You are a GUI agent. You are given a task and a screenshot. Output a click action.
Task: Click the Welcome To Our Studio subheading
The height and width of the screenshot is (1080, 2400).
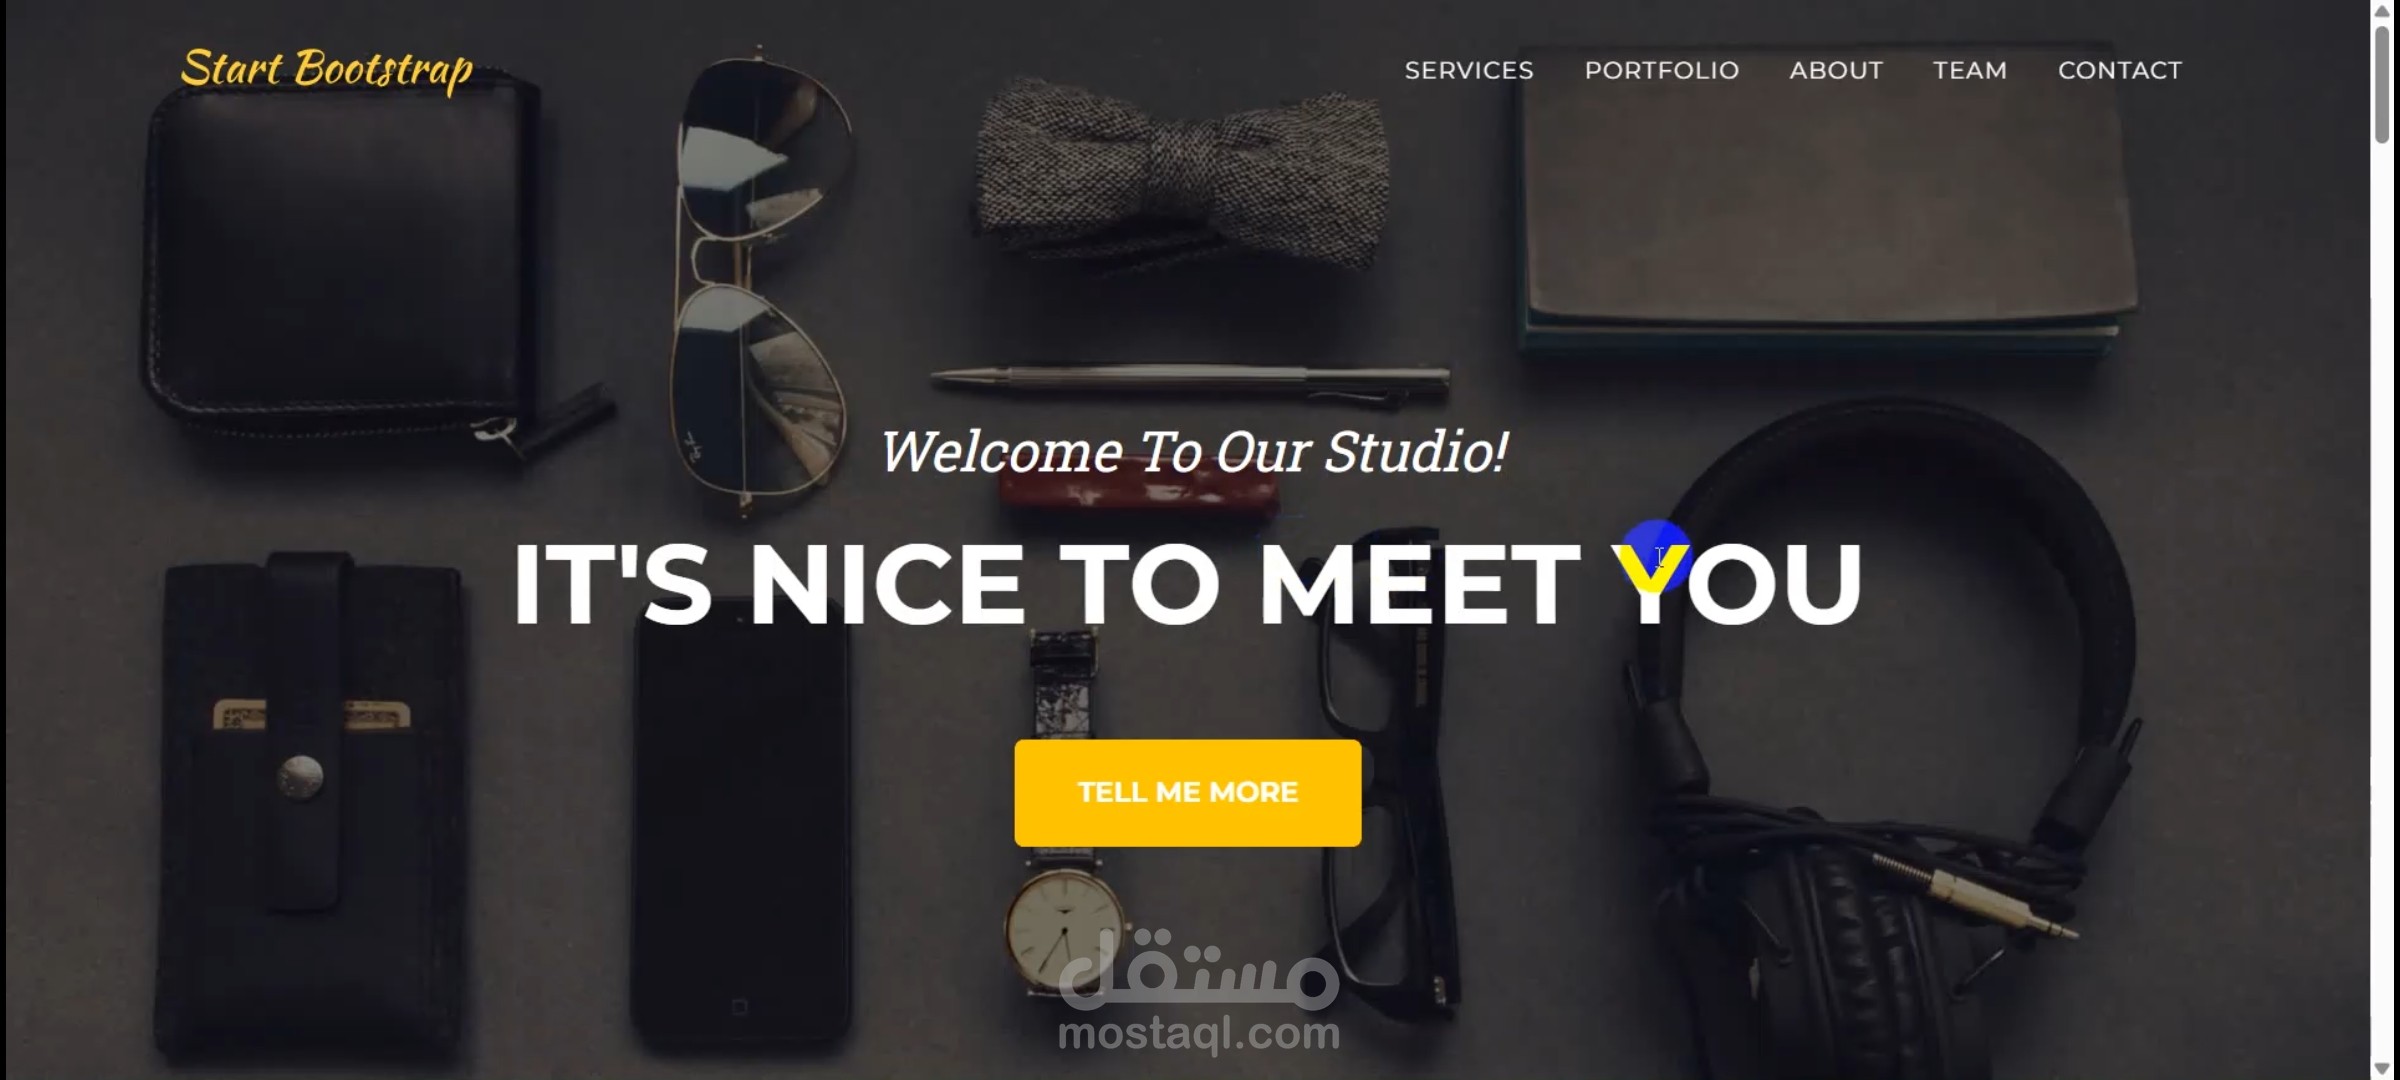point(1194,452)
